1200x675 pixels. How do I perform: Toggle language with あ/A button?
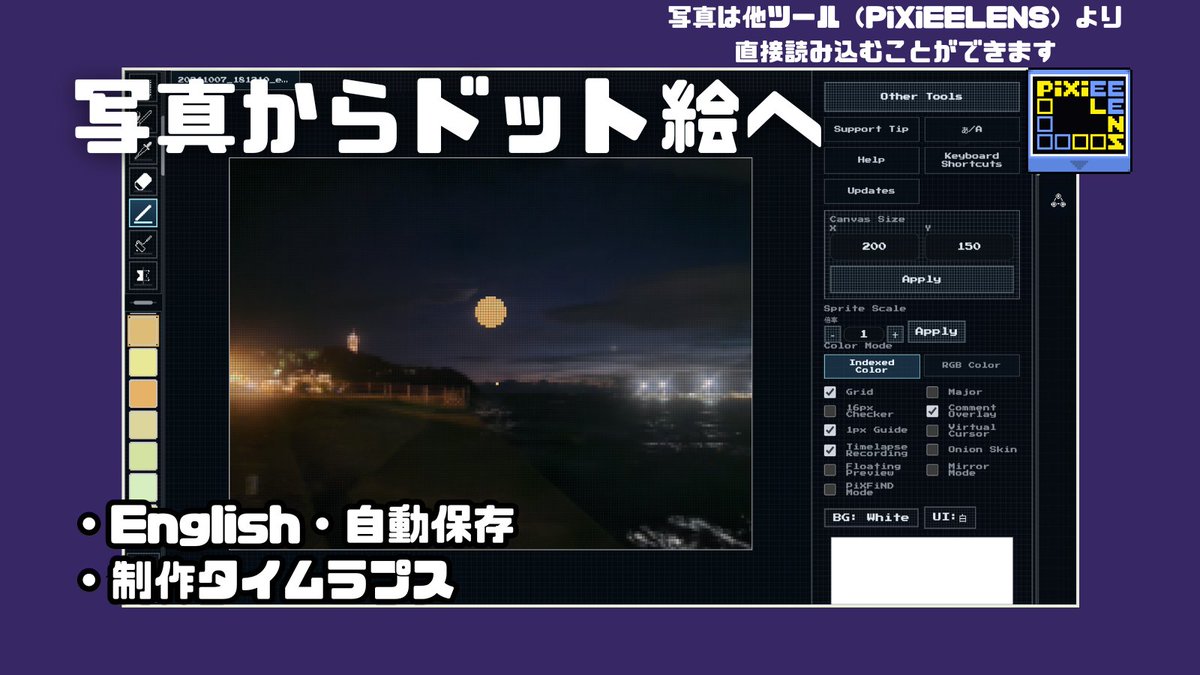972,129
